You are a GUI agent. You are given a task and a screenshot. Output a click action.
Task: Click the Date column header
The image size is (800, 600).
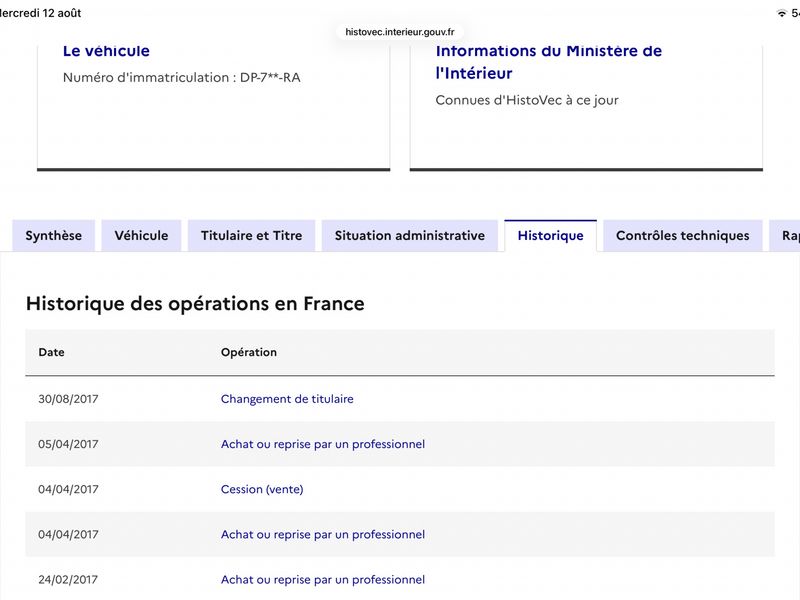point(52,352)
